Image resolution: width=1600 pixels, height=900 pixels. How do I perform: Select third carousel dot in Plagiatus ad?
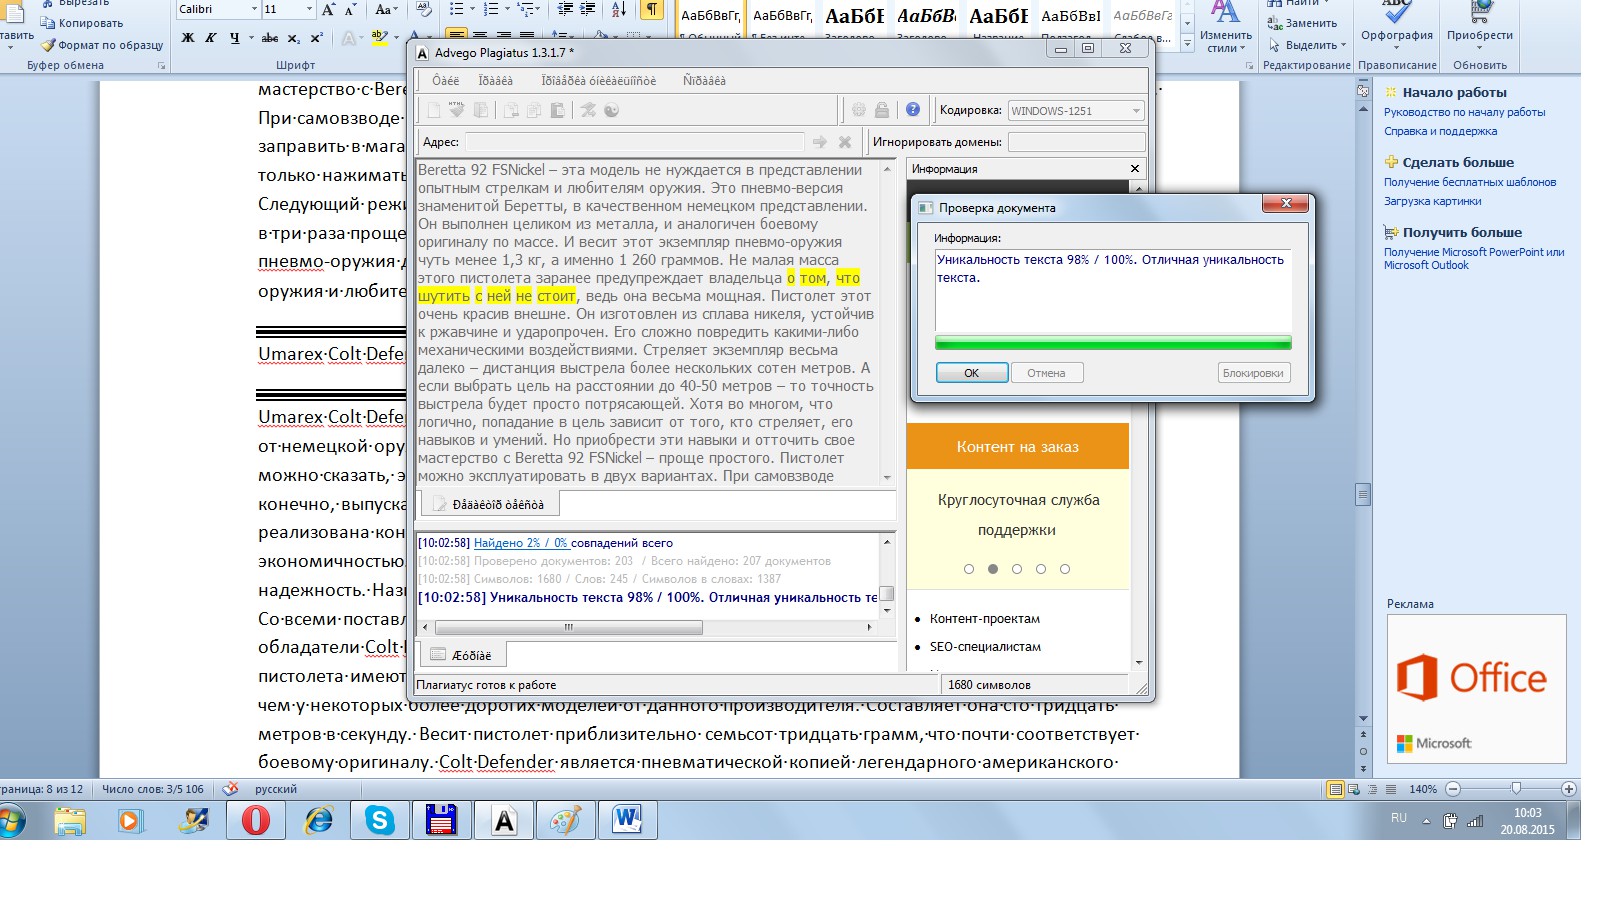[1017, 569]
